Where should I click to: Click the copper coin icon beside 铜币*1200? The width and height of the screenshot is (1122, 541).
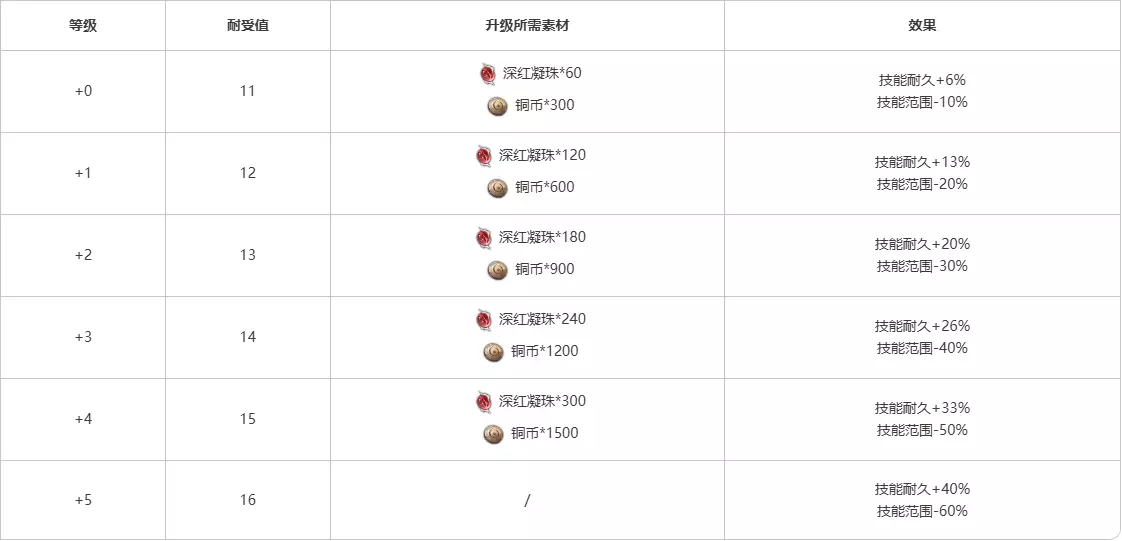(x=493, y=352)
